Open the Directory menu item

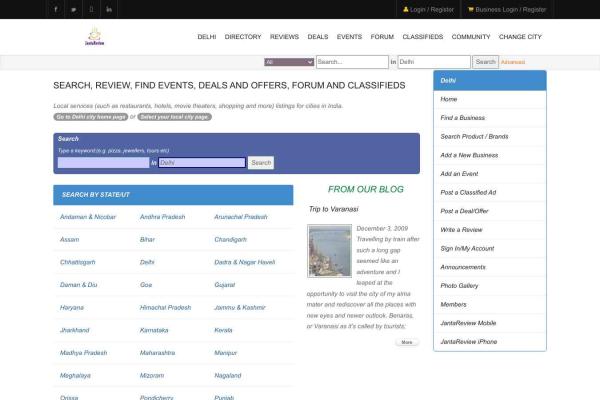243,36
